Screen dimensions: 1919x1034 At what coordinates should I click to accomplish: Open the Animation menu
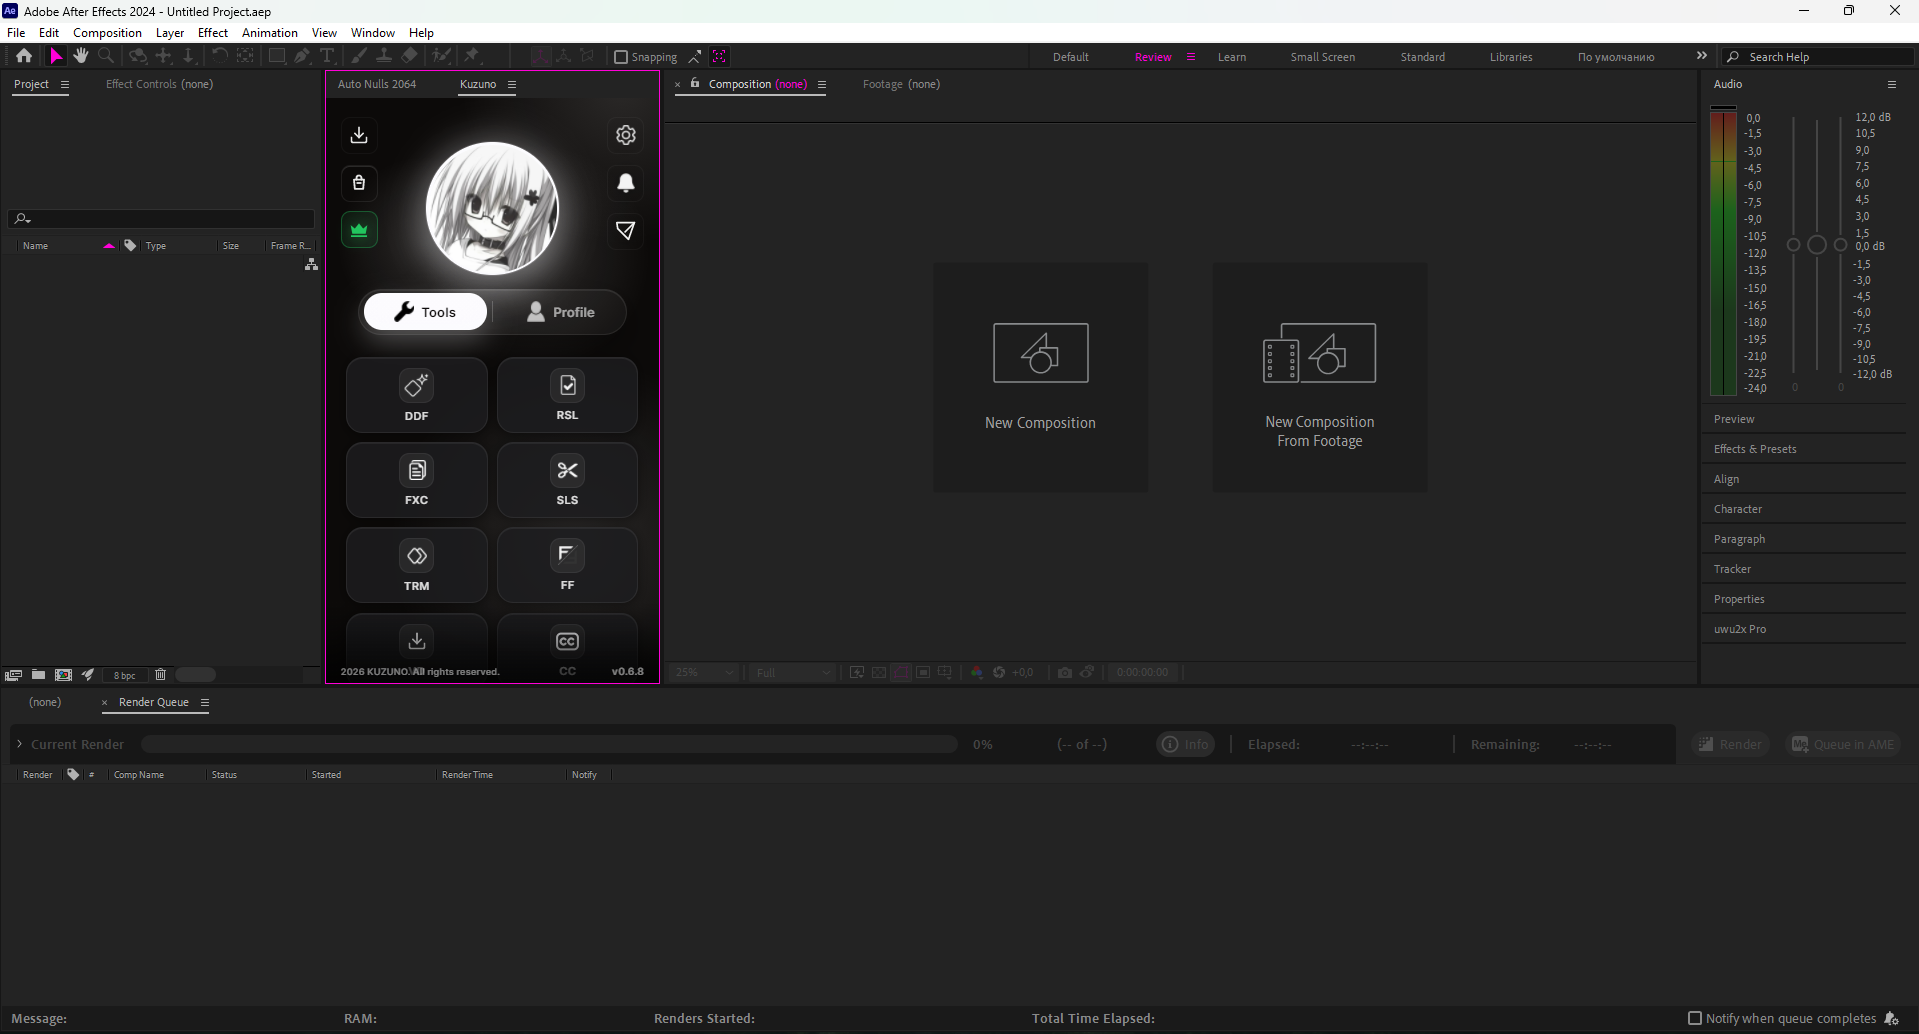(270, 33)
